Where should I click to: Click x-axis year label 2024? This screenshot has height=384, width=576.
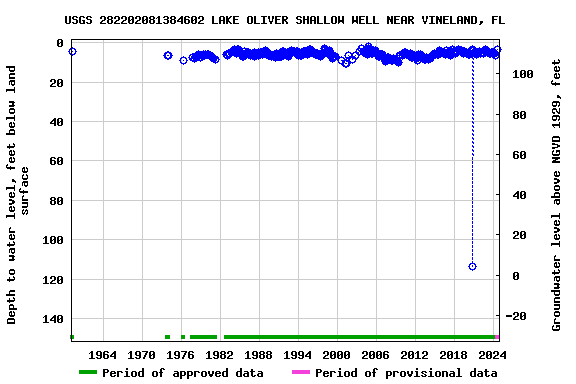pyautogui.click(x=492, y=355)
